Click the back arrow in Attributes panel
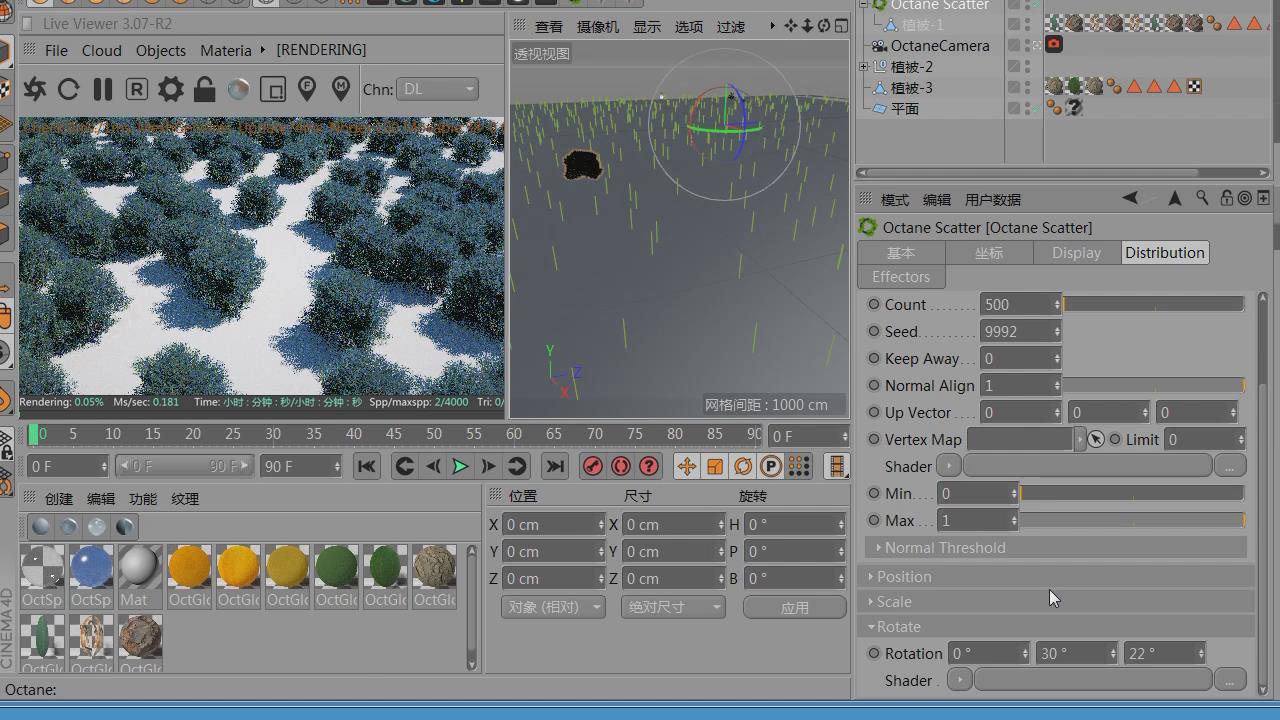Viewport: 1280px width, 720px height. [x=1130, y=198]
